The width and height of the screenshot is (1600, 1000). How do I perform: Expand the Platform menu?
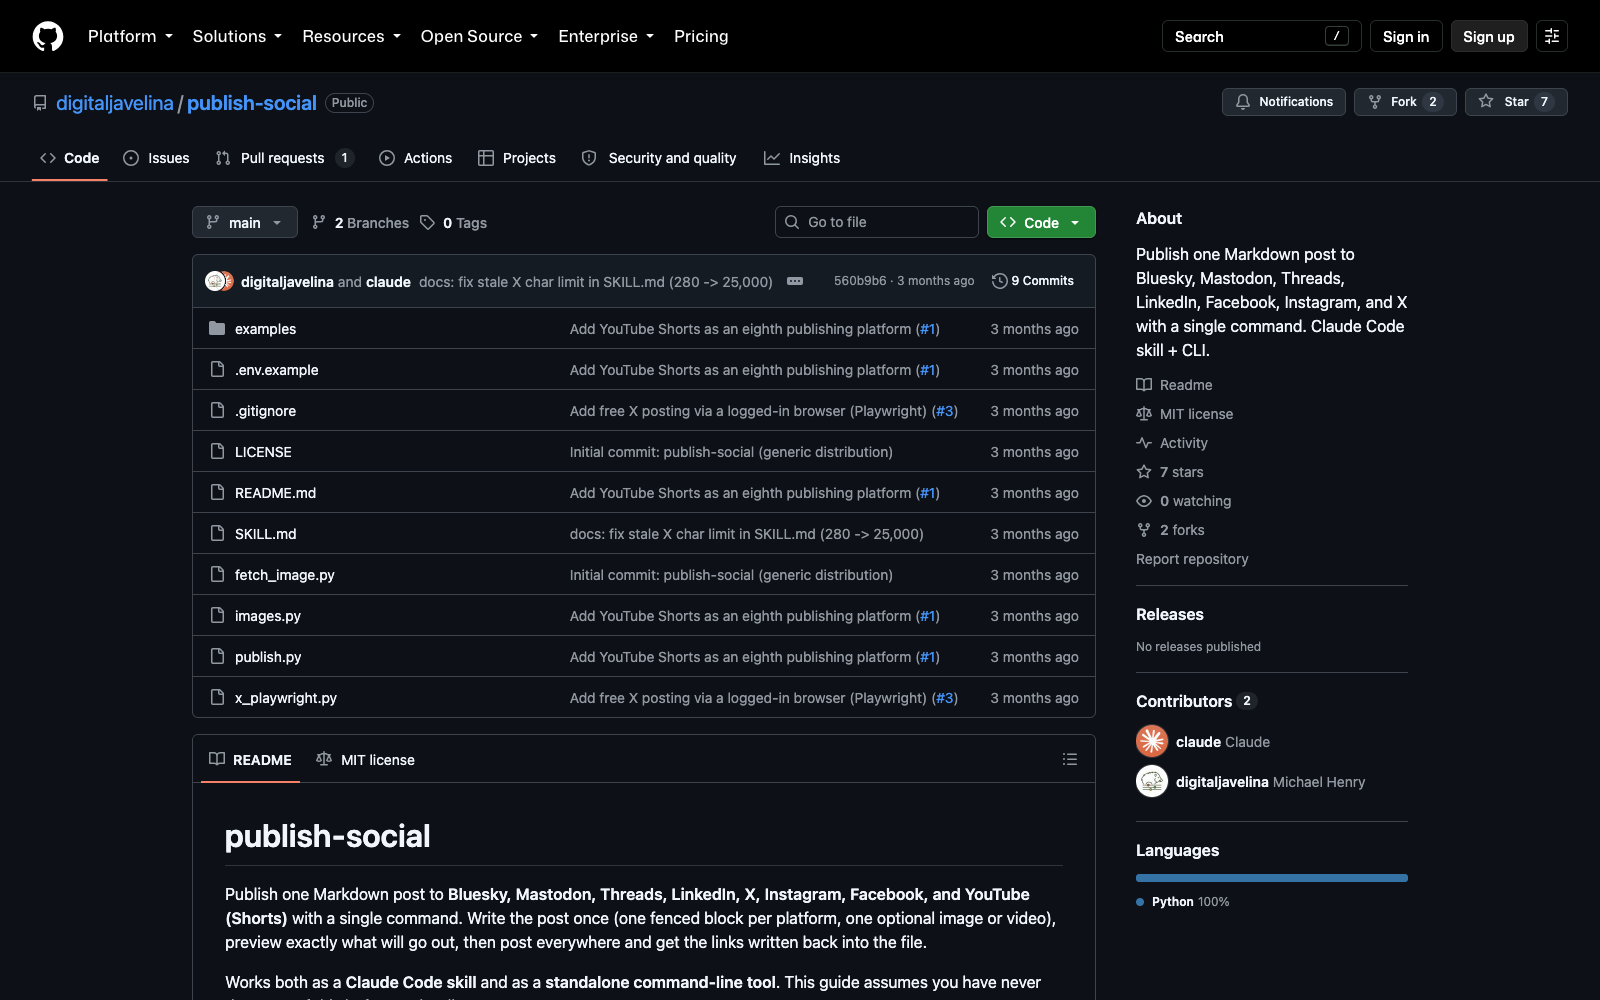(130, 36)
